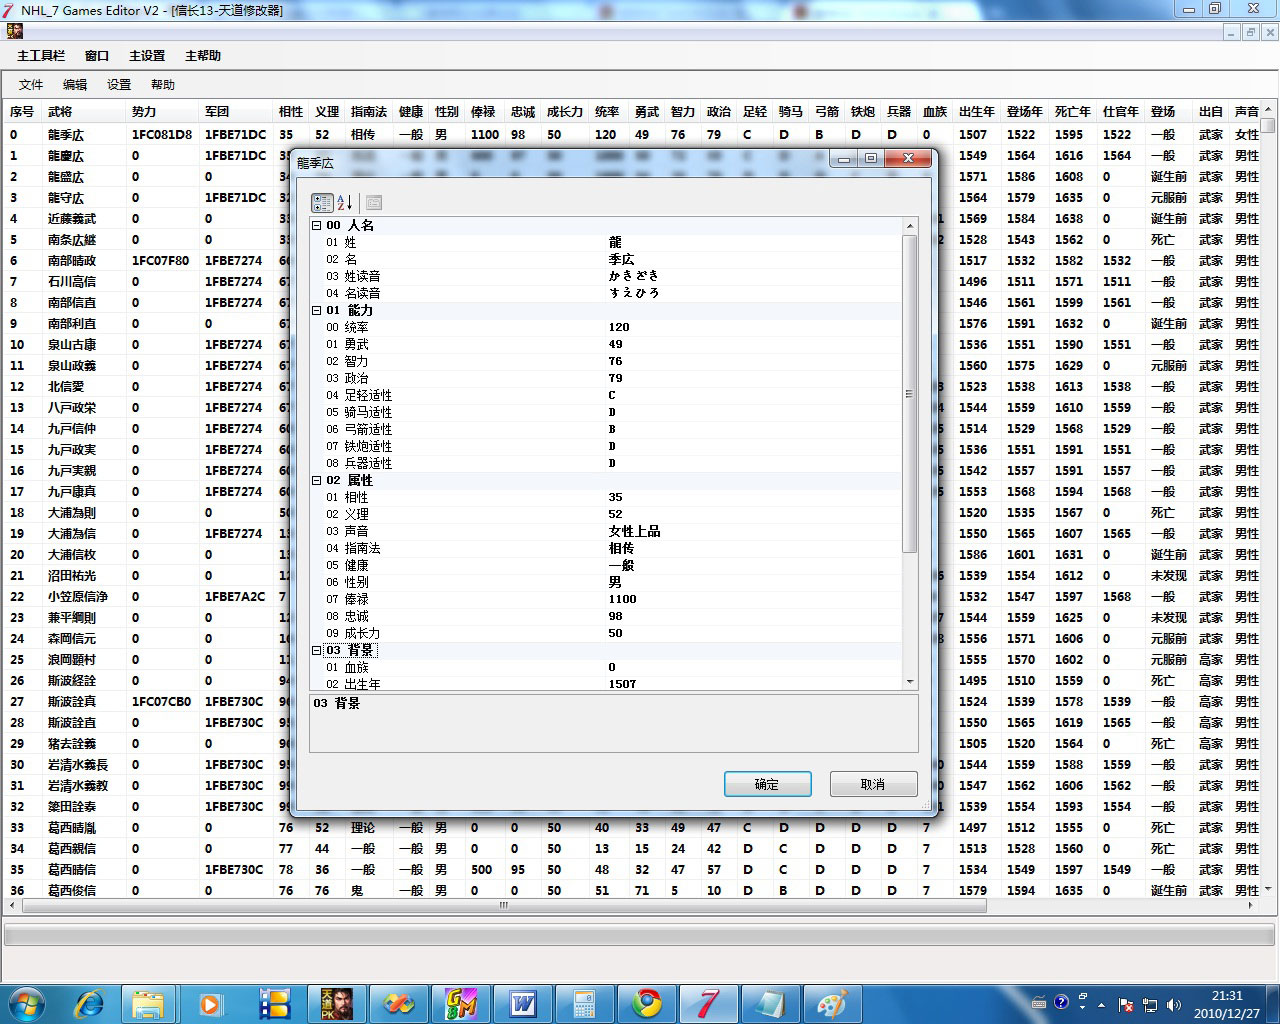Viewport: 1280px width, 1024px height.
Task: Click the 取消 button
Action: tap(873, 785)
